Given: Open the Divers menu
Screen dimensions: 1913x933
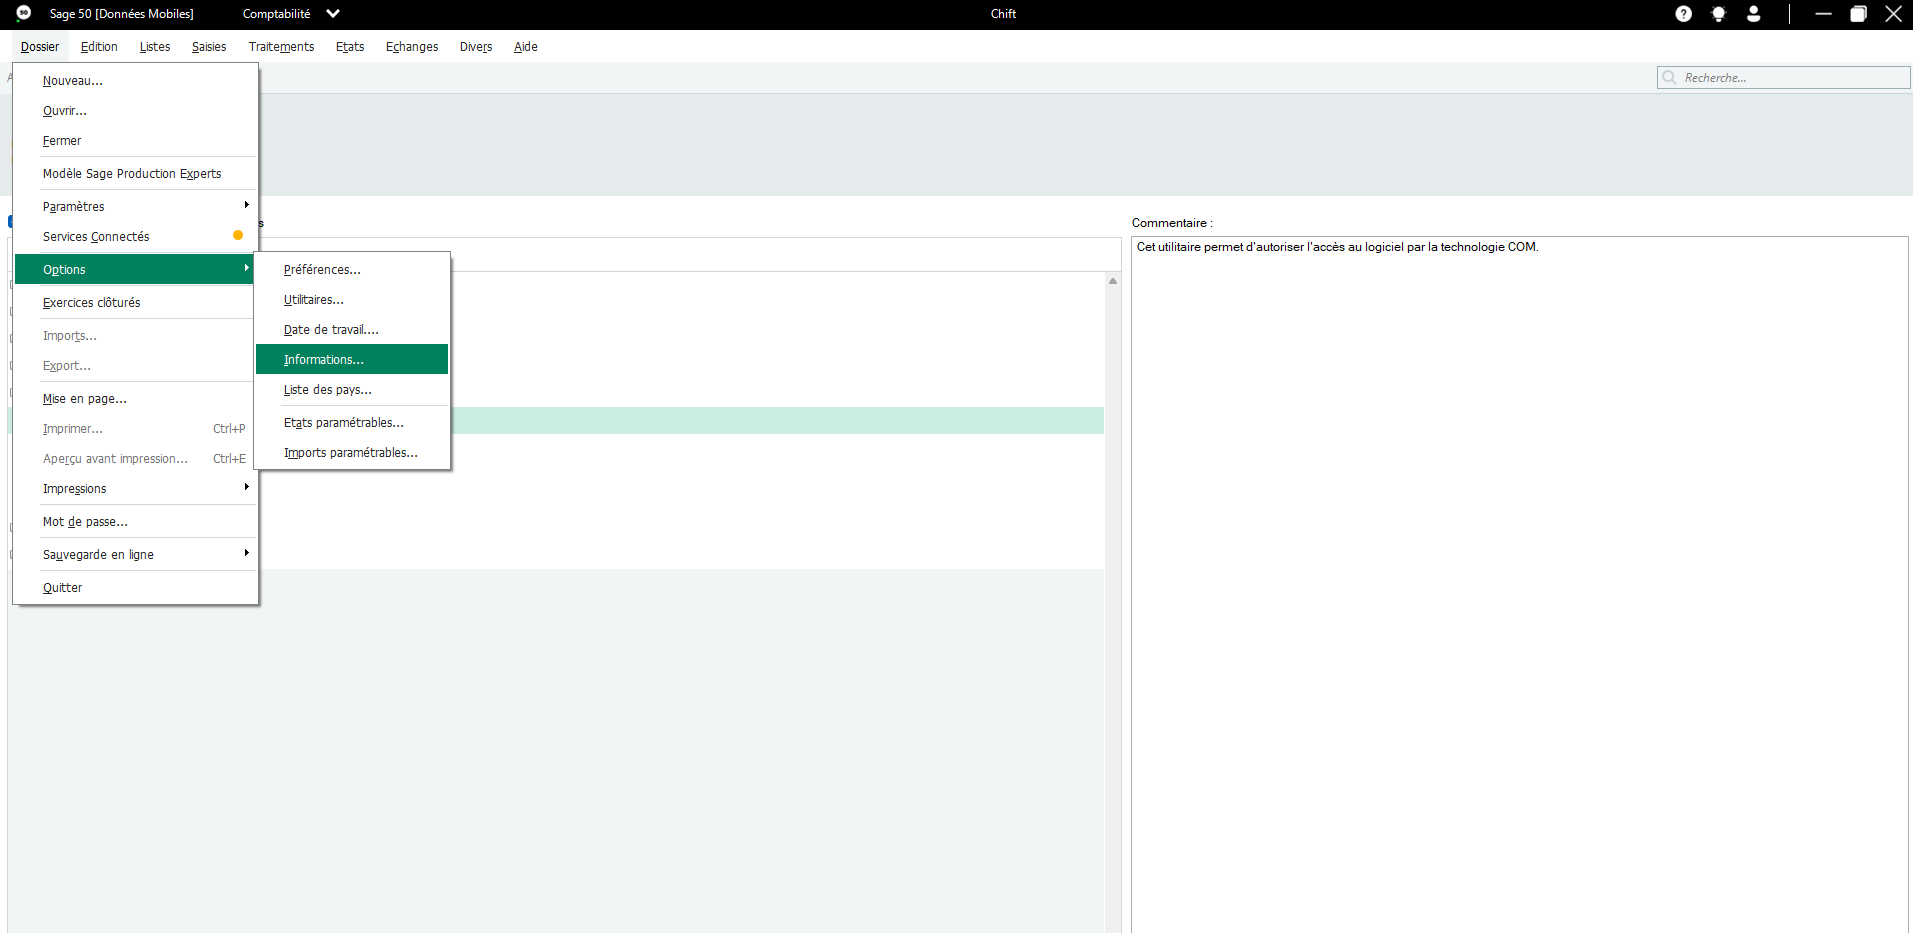Looking at the screenshot, I should pyautogui.click(x=476, y=47).
